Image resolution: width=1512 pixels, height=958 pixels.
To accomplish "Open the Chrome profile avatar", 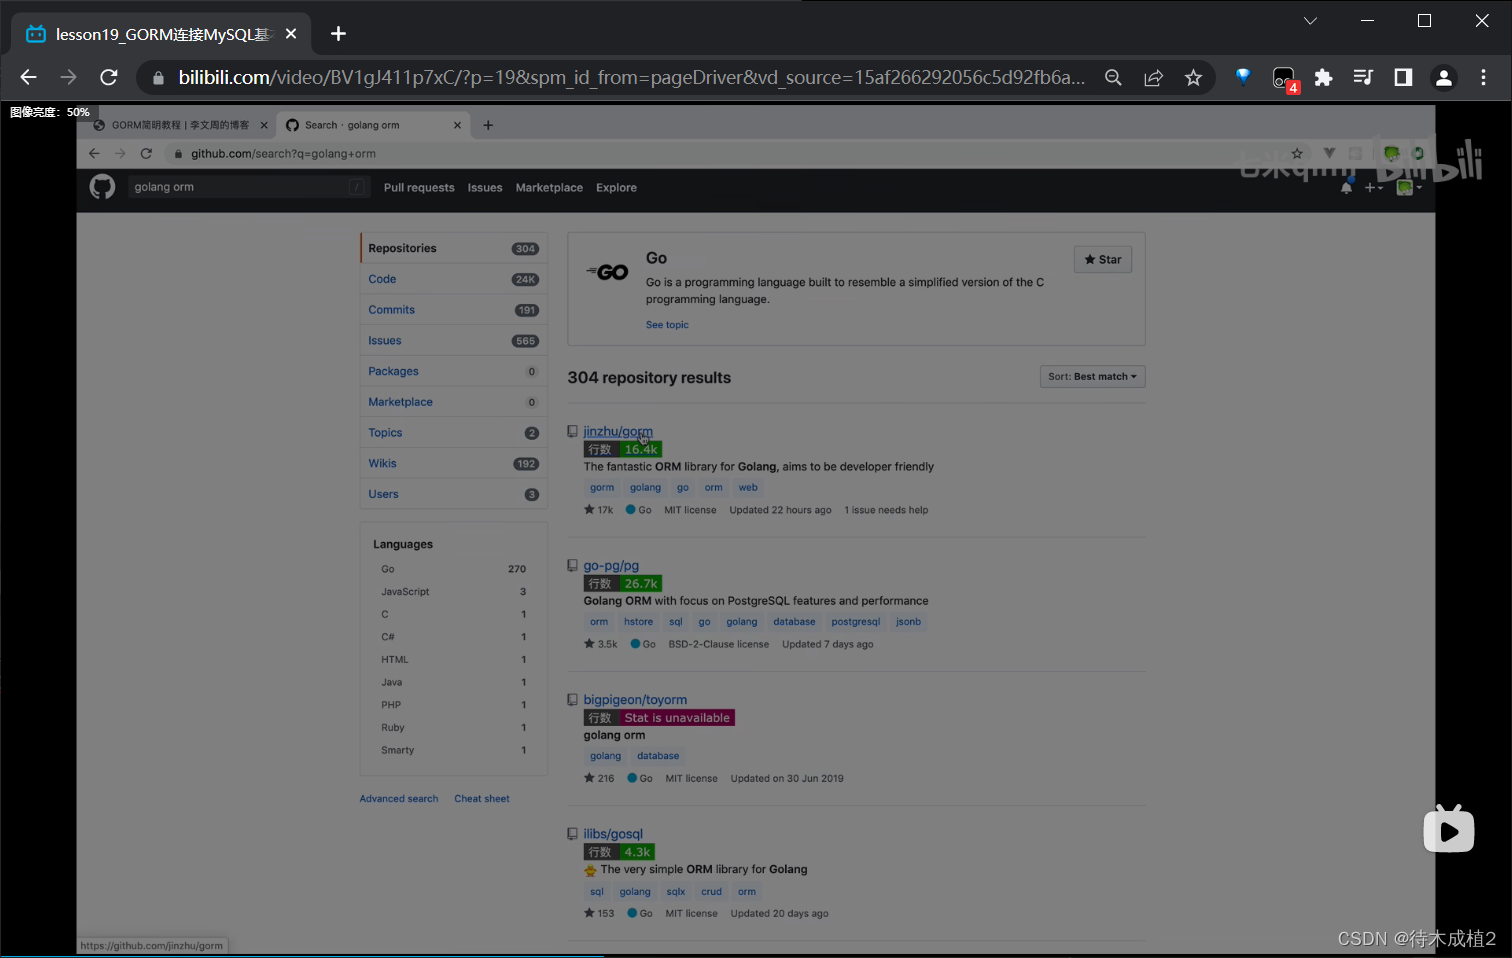I will click(1443, 77).
